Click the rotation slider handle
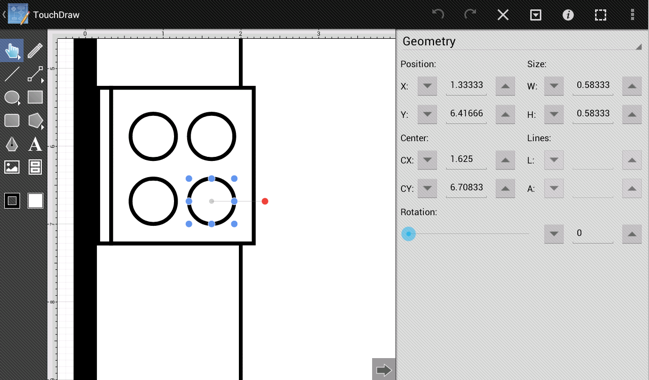 pos(409,234)
